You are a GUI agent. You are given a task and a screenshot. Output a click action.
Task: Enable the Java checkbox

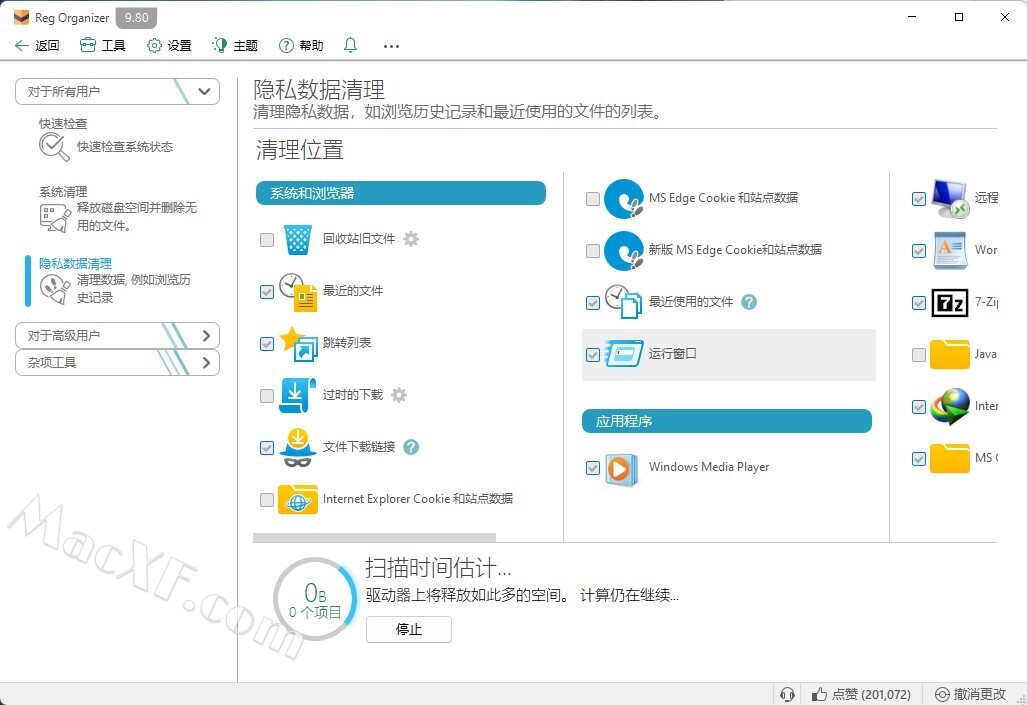click(x=919, y=354)
